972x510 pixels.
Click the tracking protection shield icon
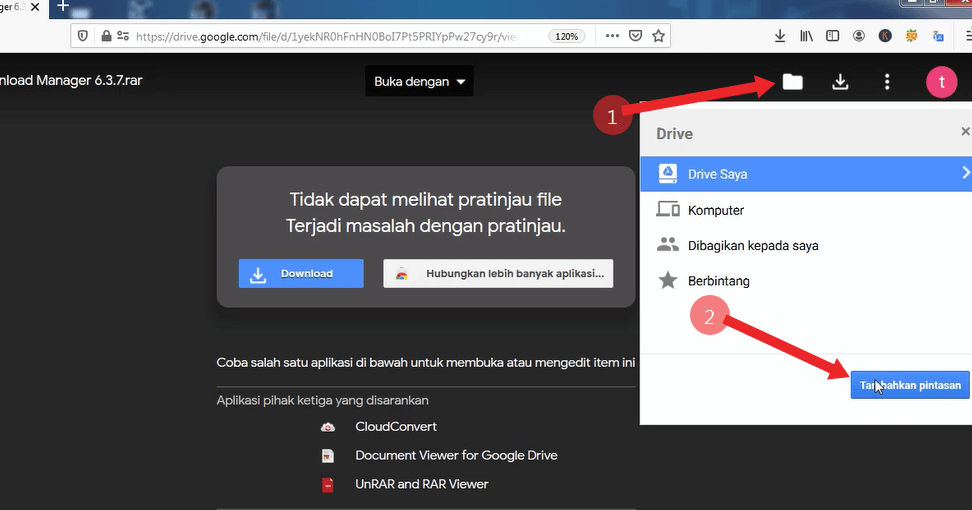tap(82, 36)
